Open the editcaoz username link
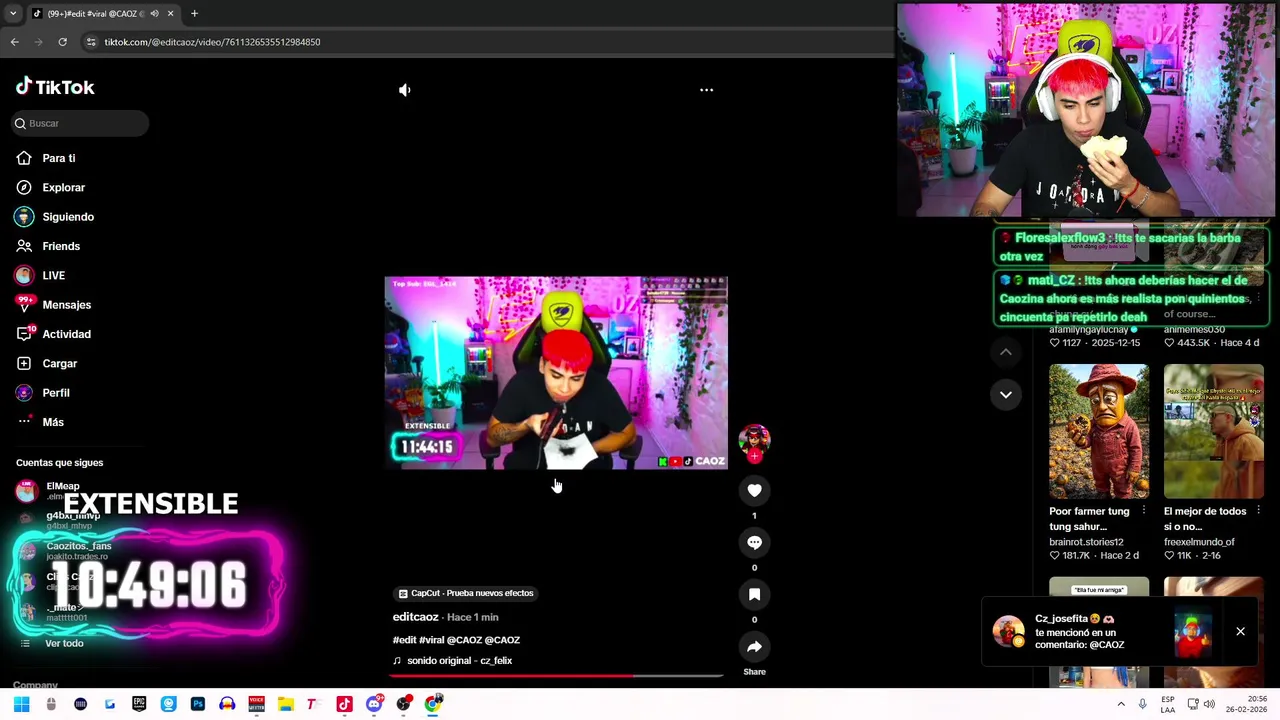 (x=416, y=617)
